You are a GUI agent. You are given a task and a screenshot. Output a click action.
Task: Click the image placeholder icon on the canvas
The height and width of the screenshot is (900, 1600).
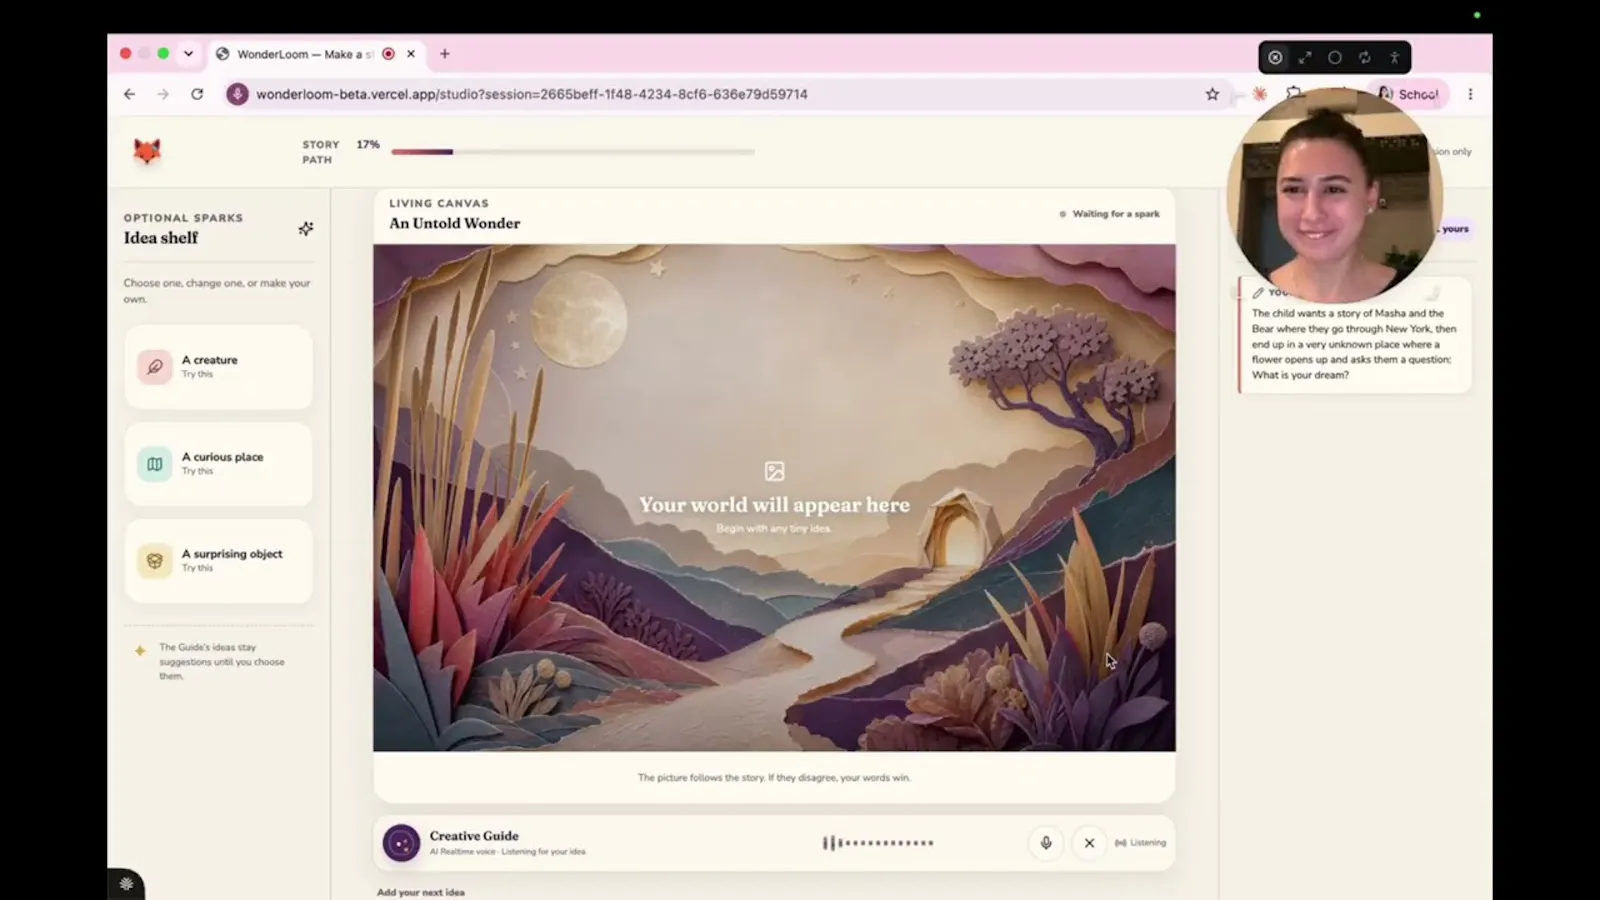click(774, 471)
